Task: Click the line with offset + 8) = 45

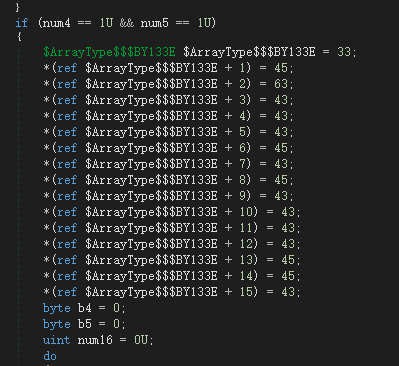Action: [168, 180]
